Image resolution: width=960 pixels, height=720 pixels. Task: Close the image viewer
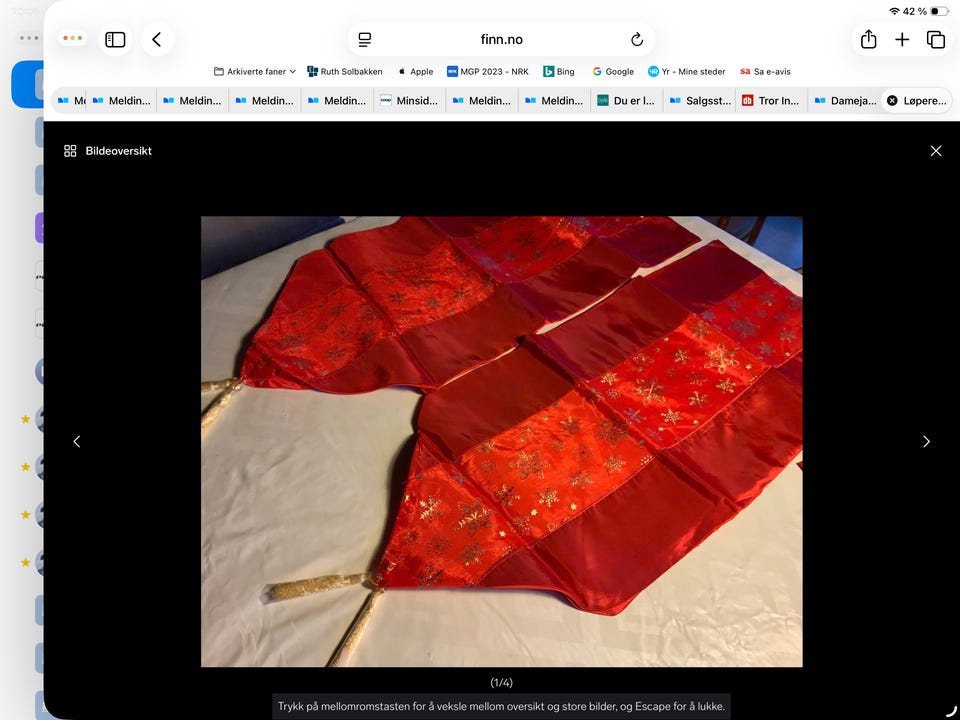pos(936,151)
